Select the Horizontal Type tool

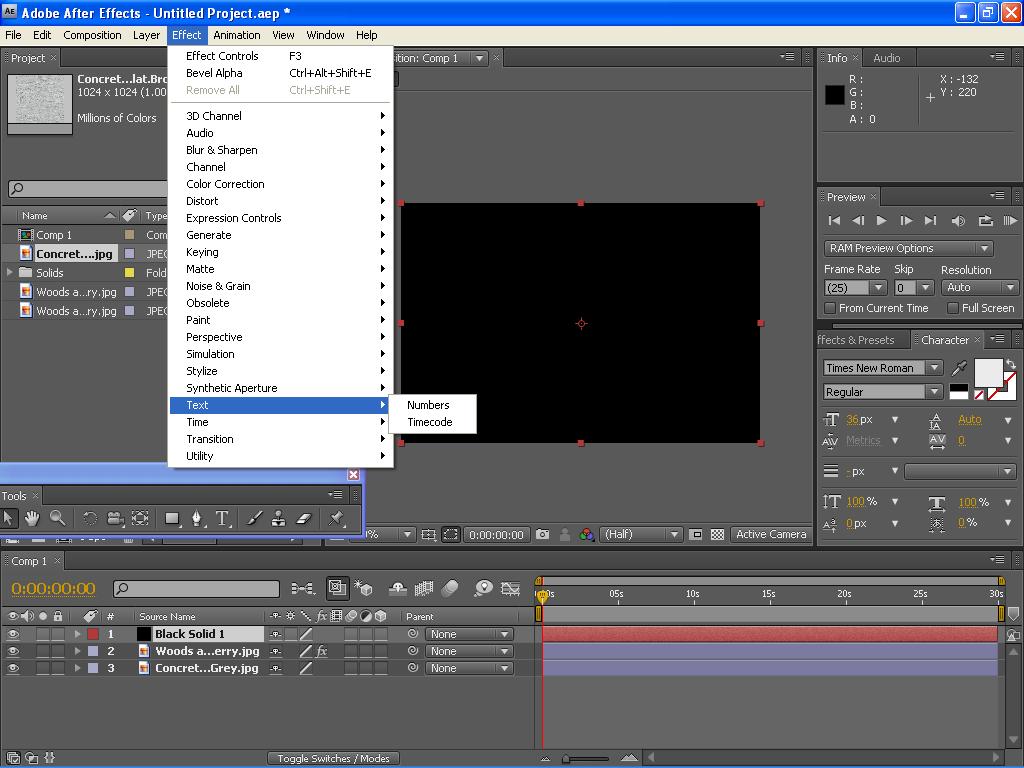coord(222,519)
